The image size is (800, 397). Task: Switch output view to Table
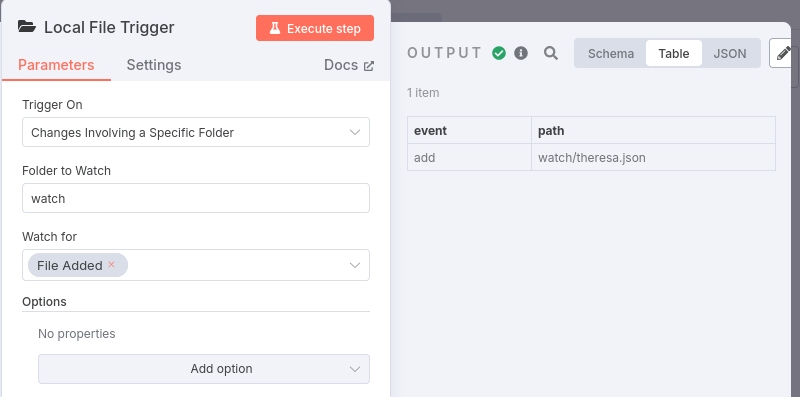(x=673, y=54)
